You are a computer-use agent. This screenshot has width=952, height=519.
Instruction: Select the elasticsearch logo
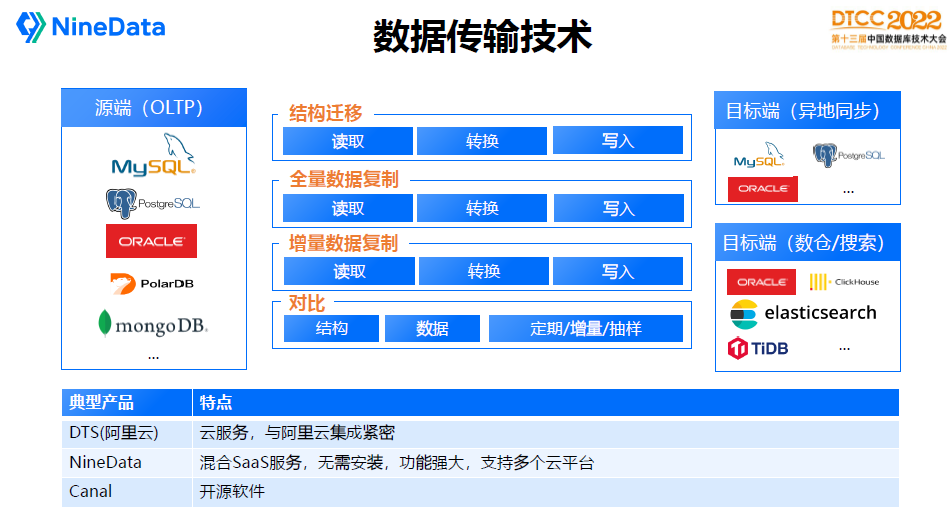click(803, 314)
